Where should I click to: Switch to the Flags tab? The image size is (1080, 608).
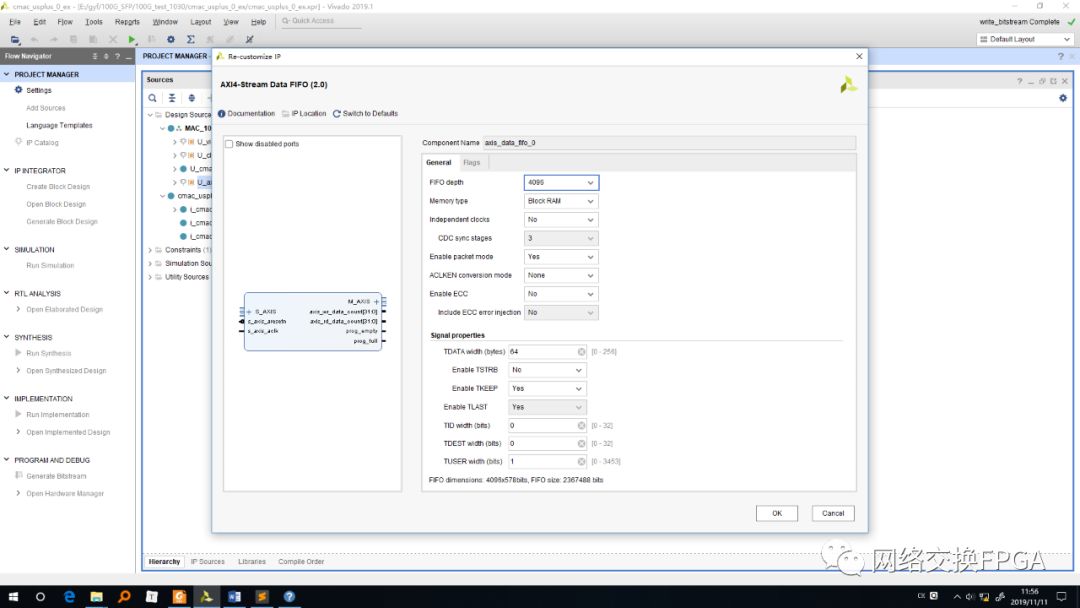(472, 163)
